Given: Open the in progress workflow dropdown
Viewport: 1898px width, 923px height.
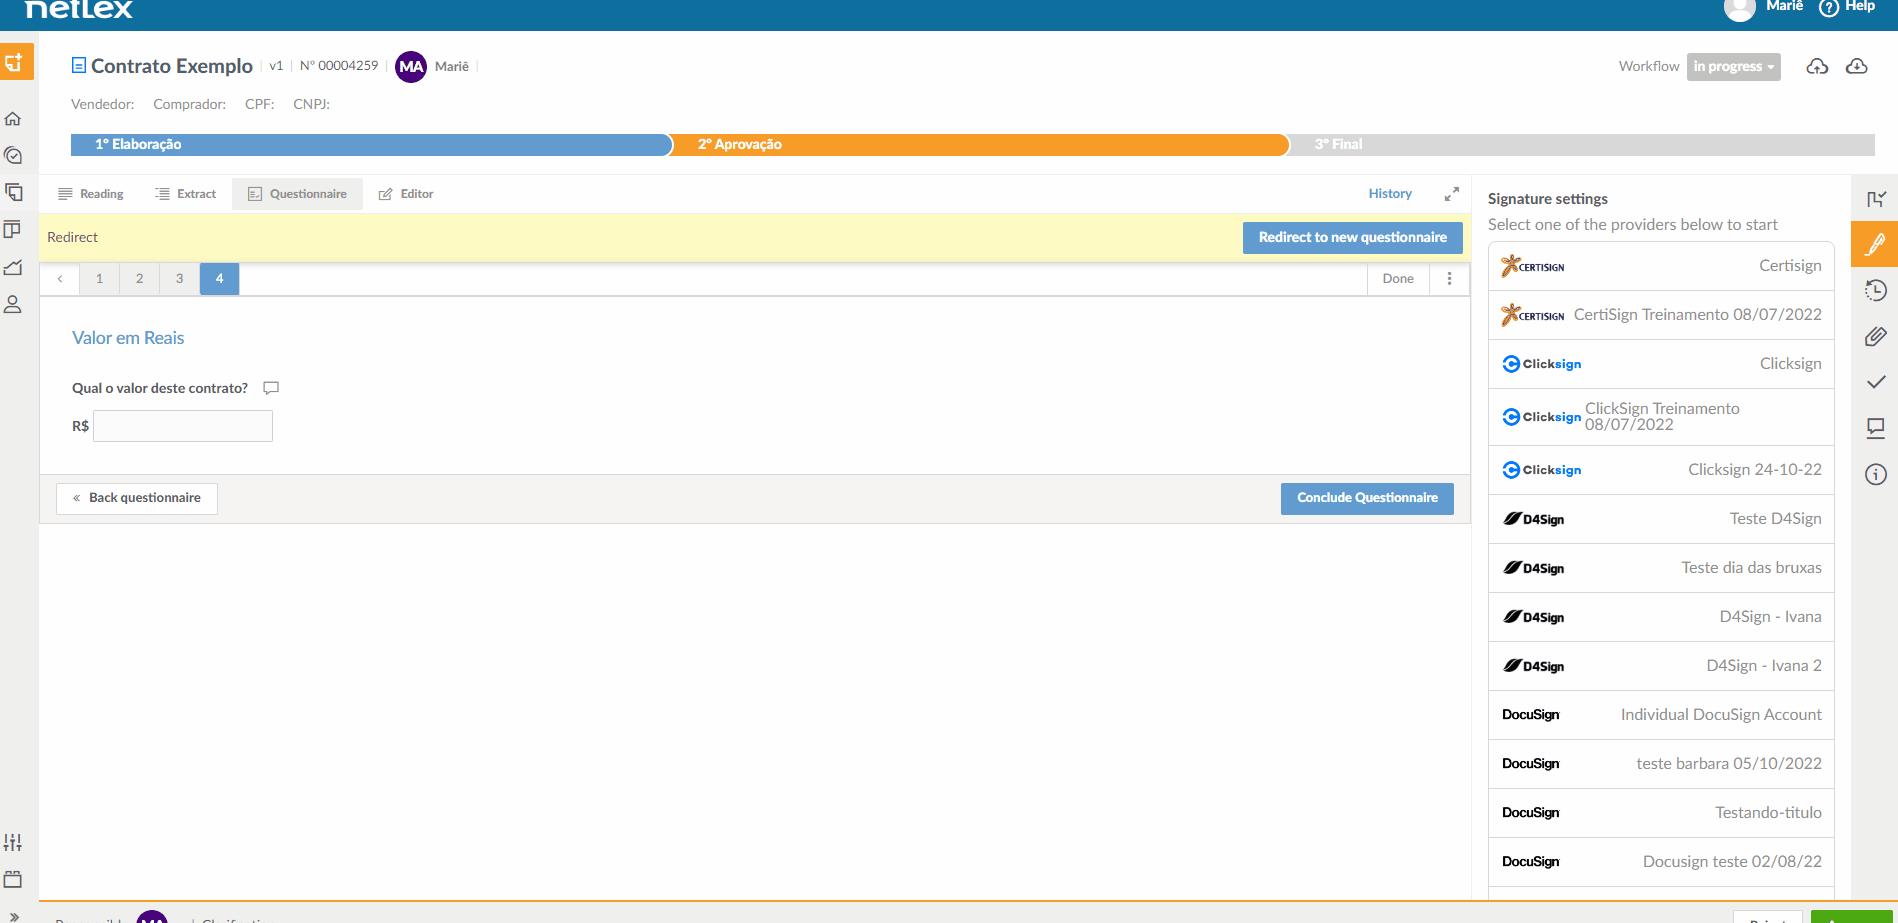Looking at the screenshot, I should pyautogui.click(x=1734, y=67).
